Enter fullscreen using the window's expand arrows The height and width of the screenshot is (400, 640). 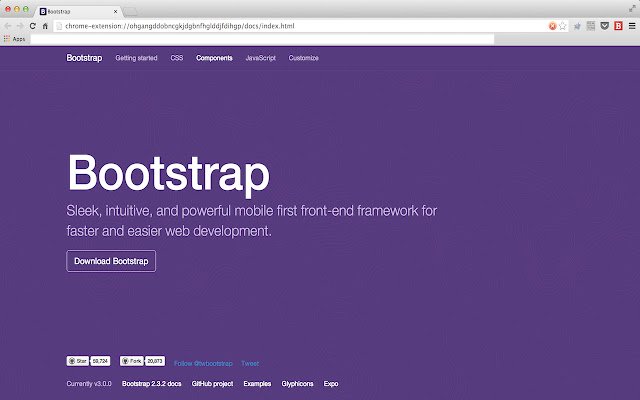coord(632,8)
